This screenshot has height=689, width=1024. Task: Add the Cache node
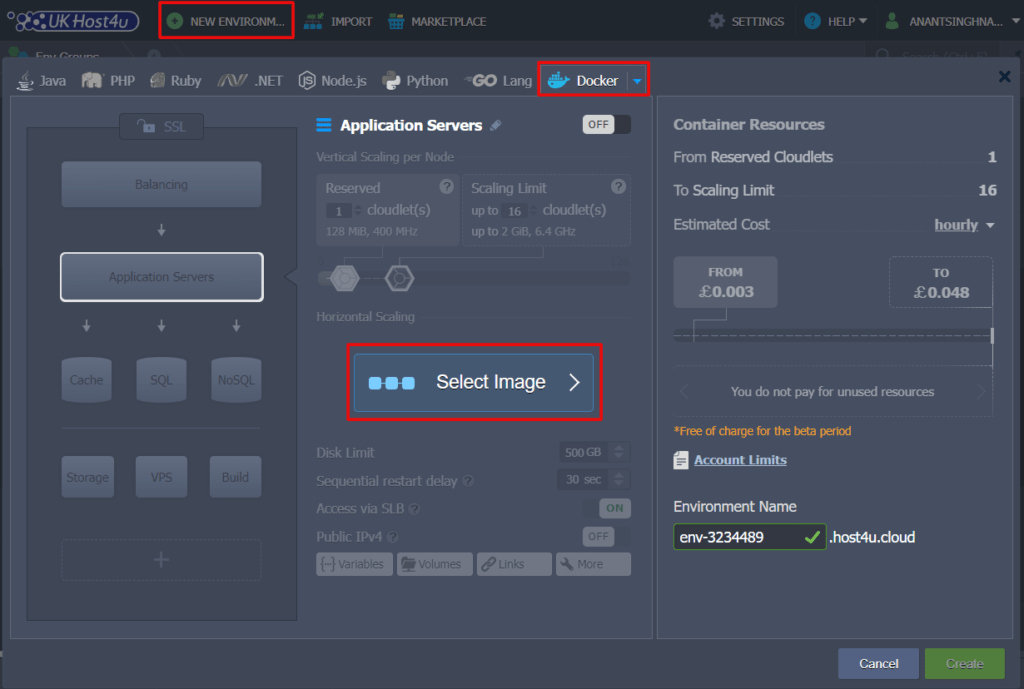coord(86,379)
